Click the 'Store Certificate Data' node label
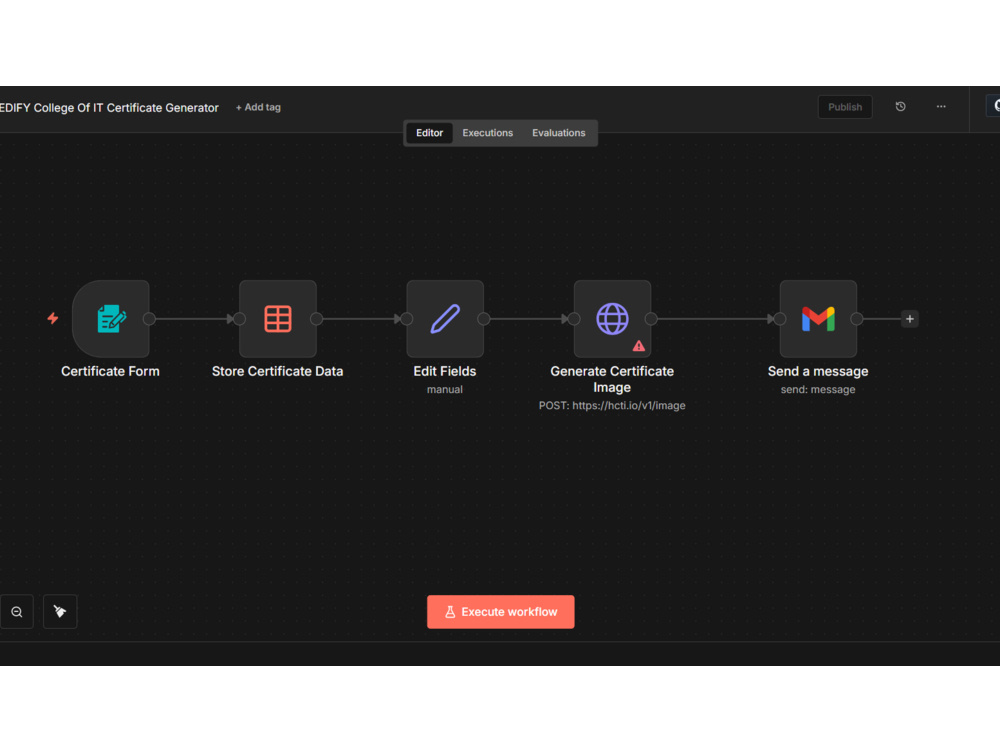The width and height of the screenshot is (1000, 750). point(277,371)
